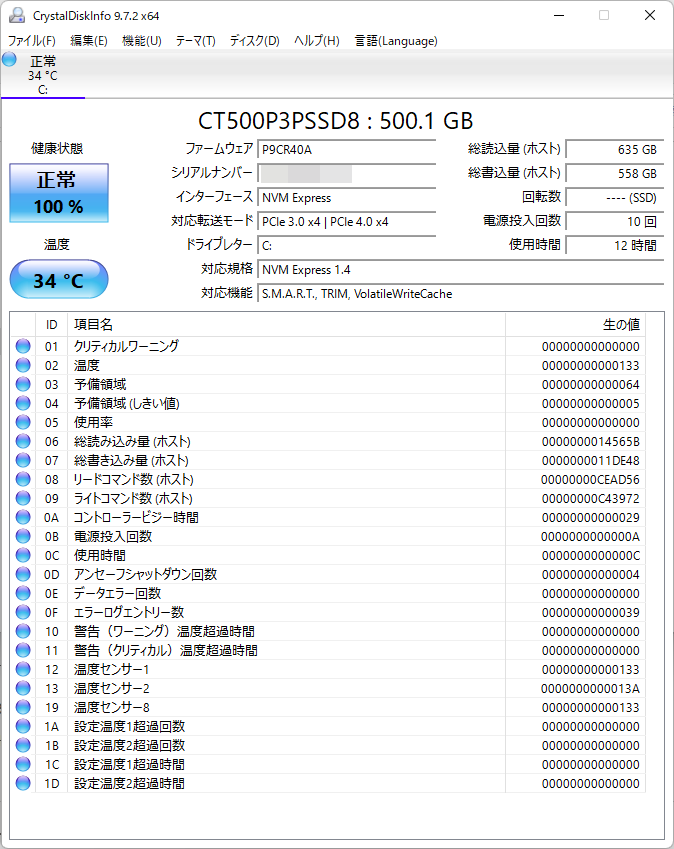Click status orb beside 電源投入回数 row 0B
674x849 pixels.
(23, 536)
